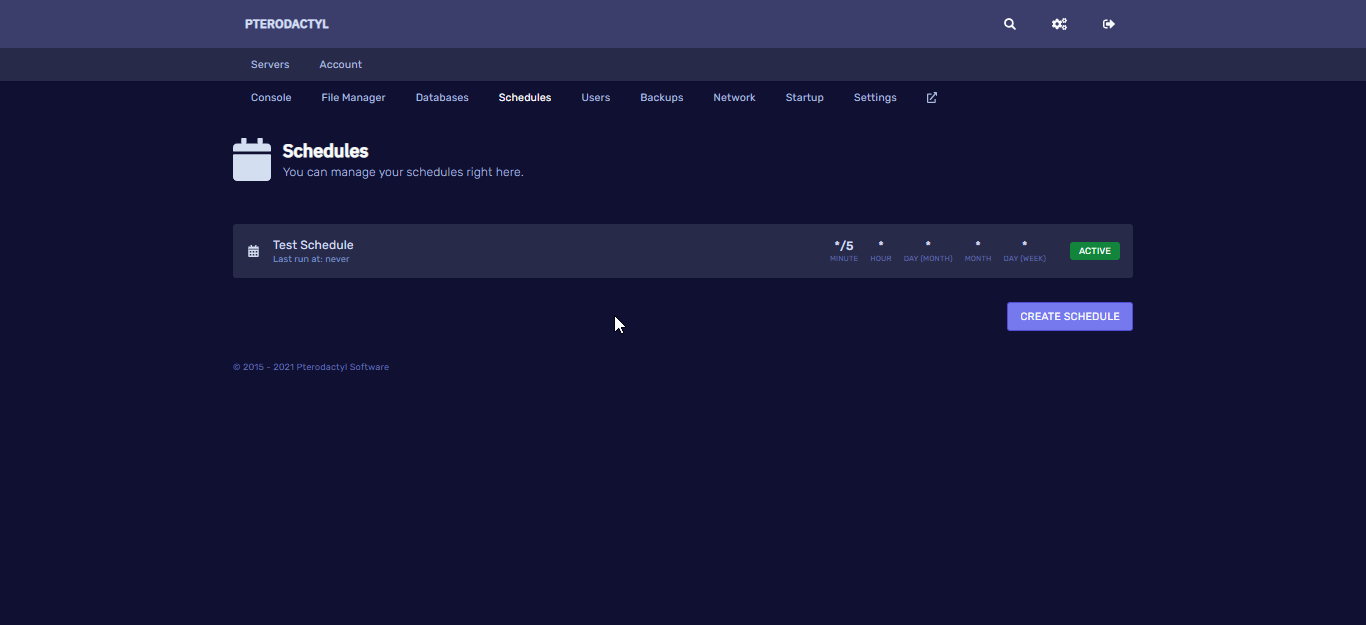
Task: Click the search magnifier icon
Action: pyautogui.click(x=1010, y=24)
